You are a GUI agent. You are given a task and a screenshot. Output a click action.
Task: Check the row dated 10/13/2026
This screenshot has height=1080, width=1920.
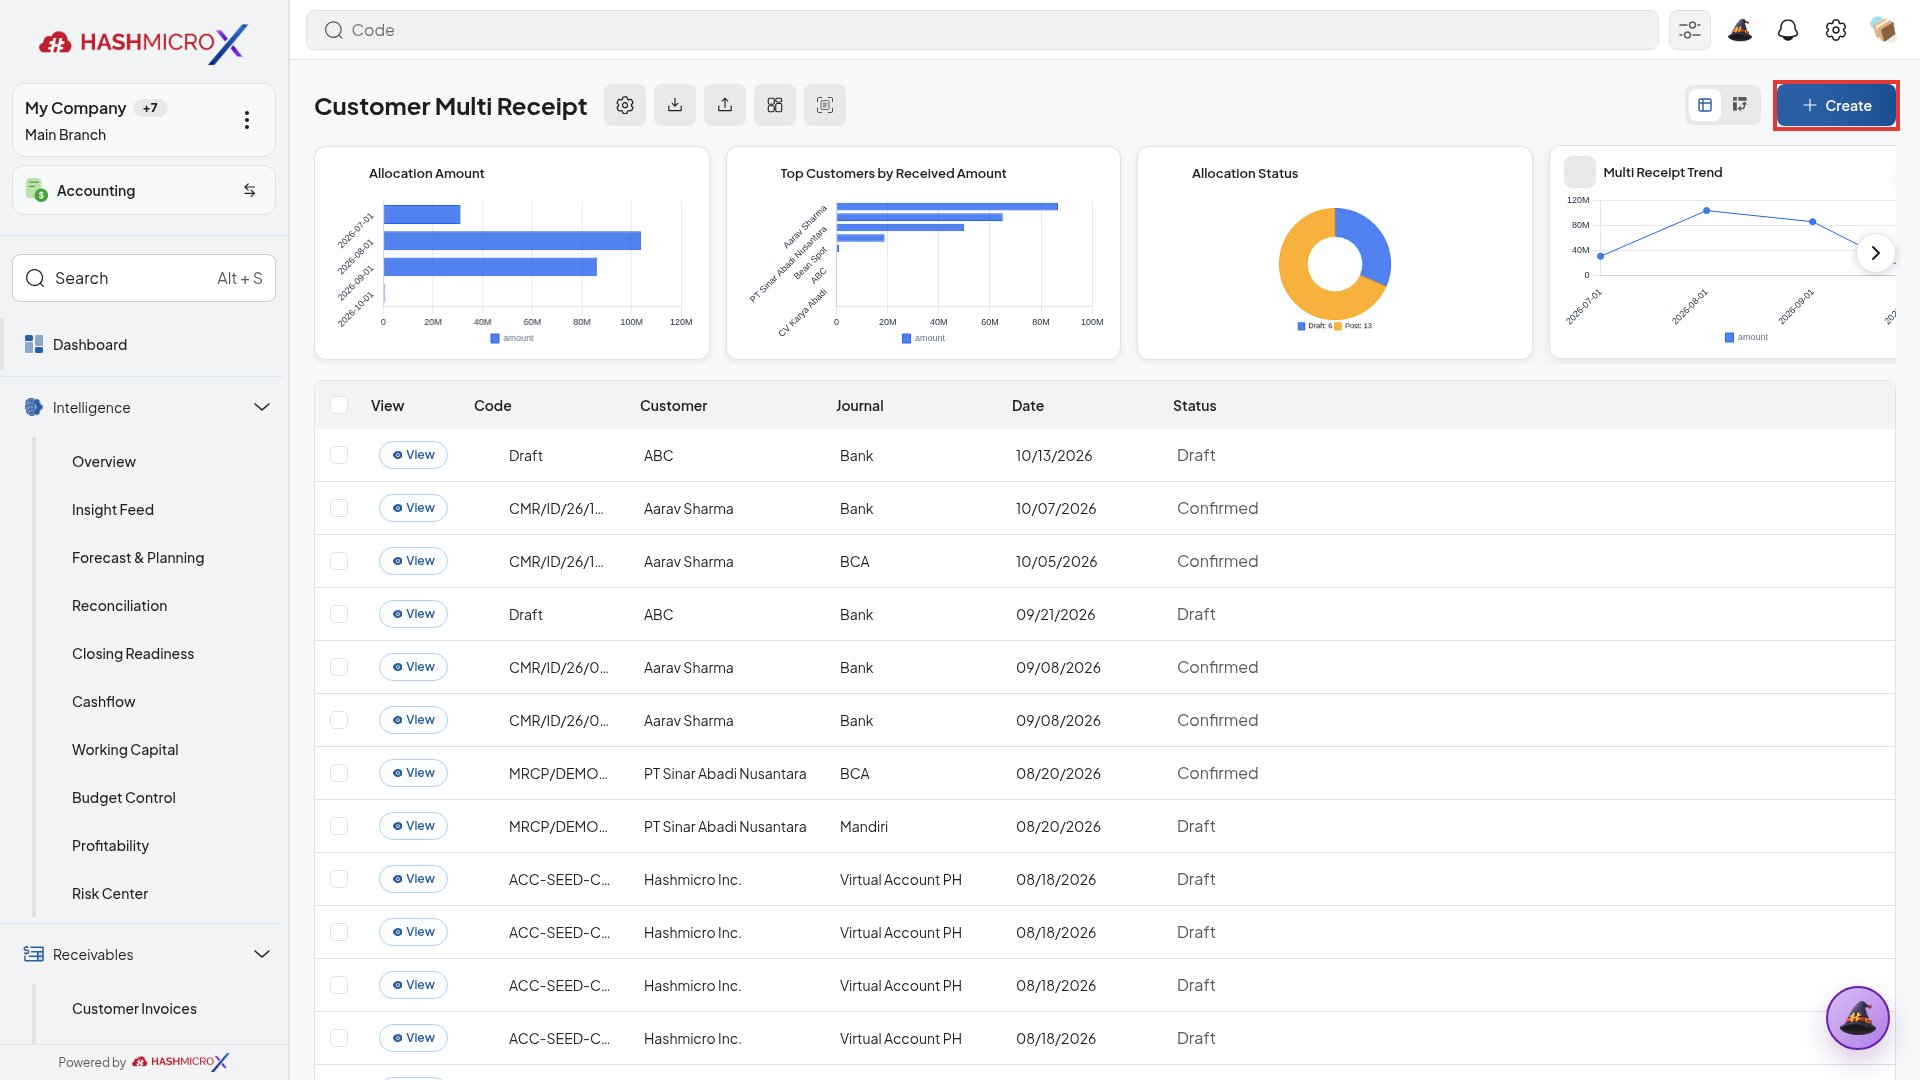pyautogui.click(x=339, y=455)
